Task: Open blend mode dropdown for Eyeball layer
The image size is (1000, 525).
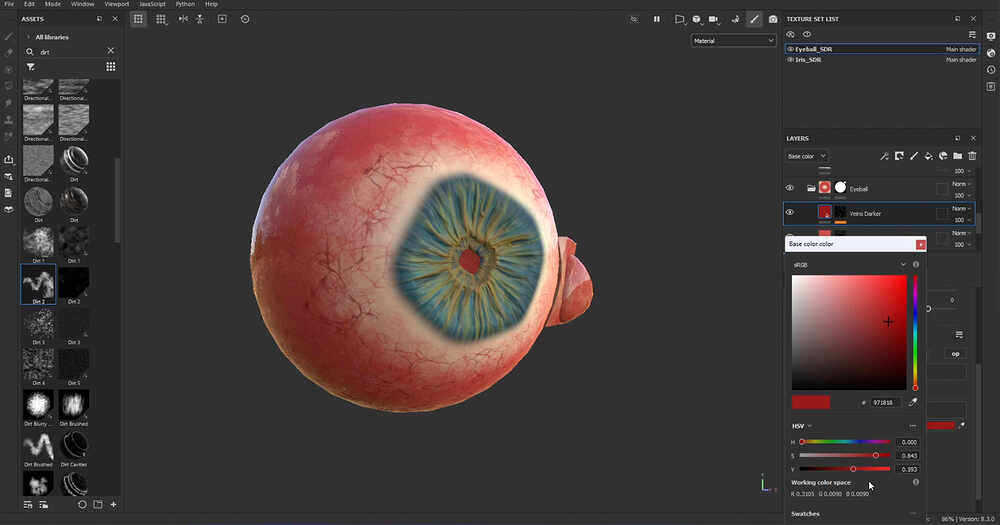Action: coord(962,184)
